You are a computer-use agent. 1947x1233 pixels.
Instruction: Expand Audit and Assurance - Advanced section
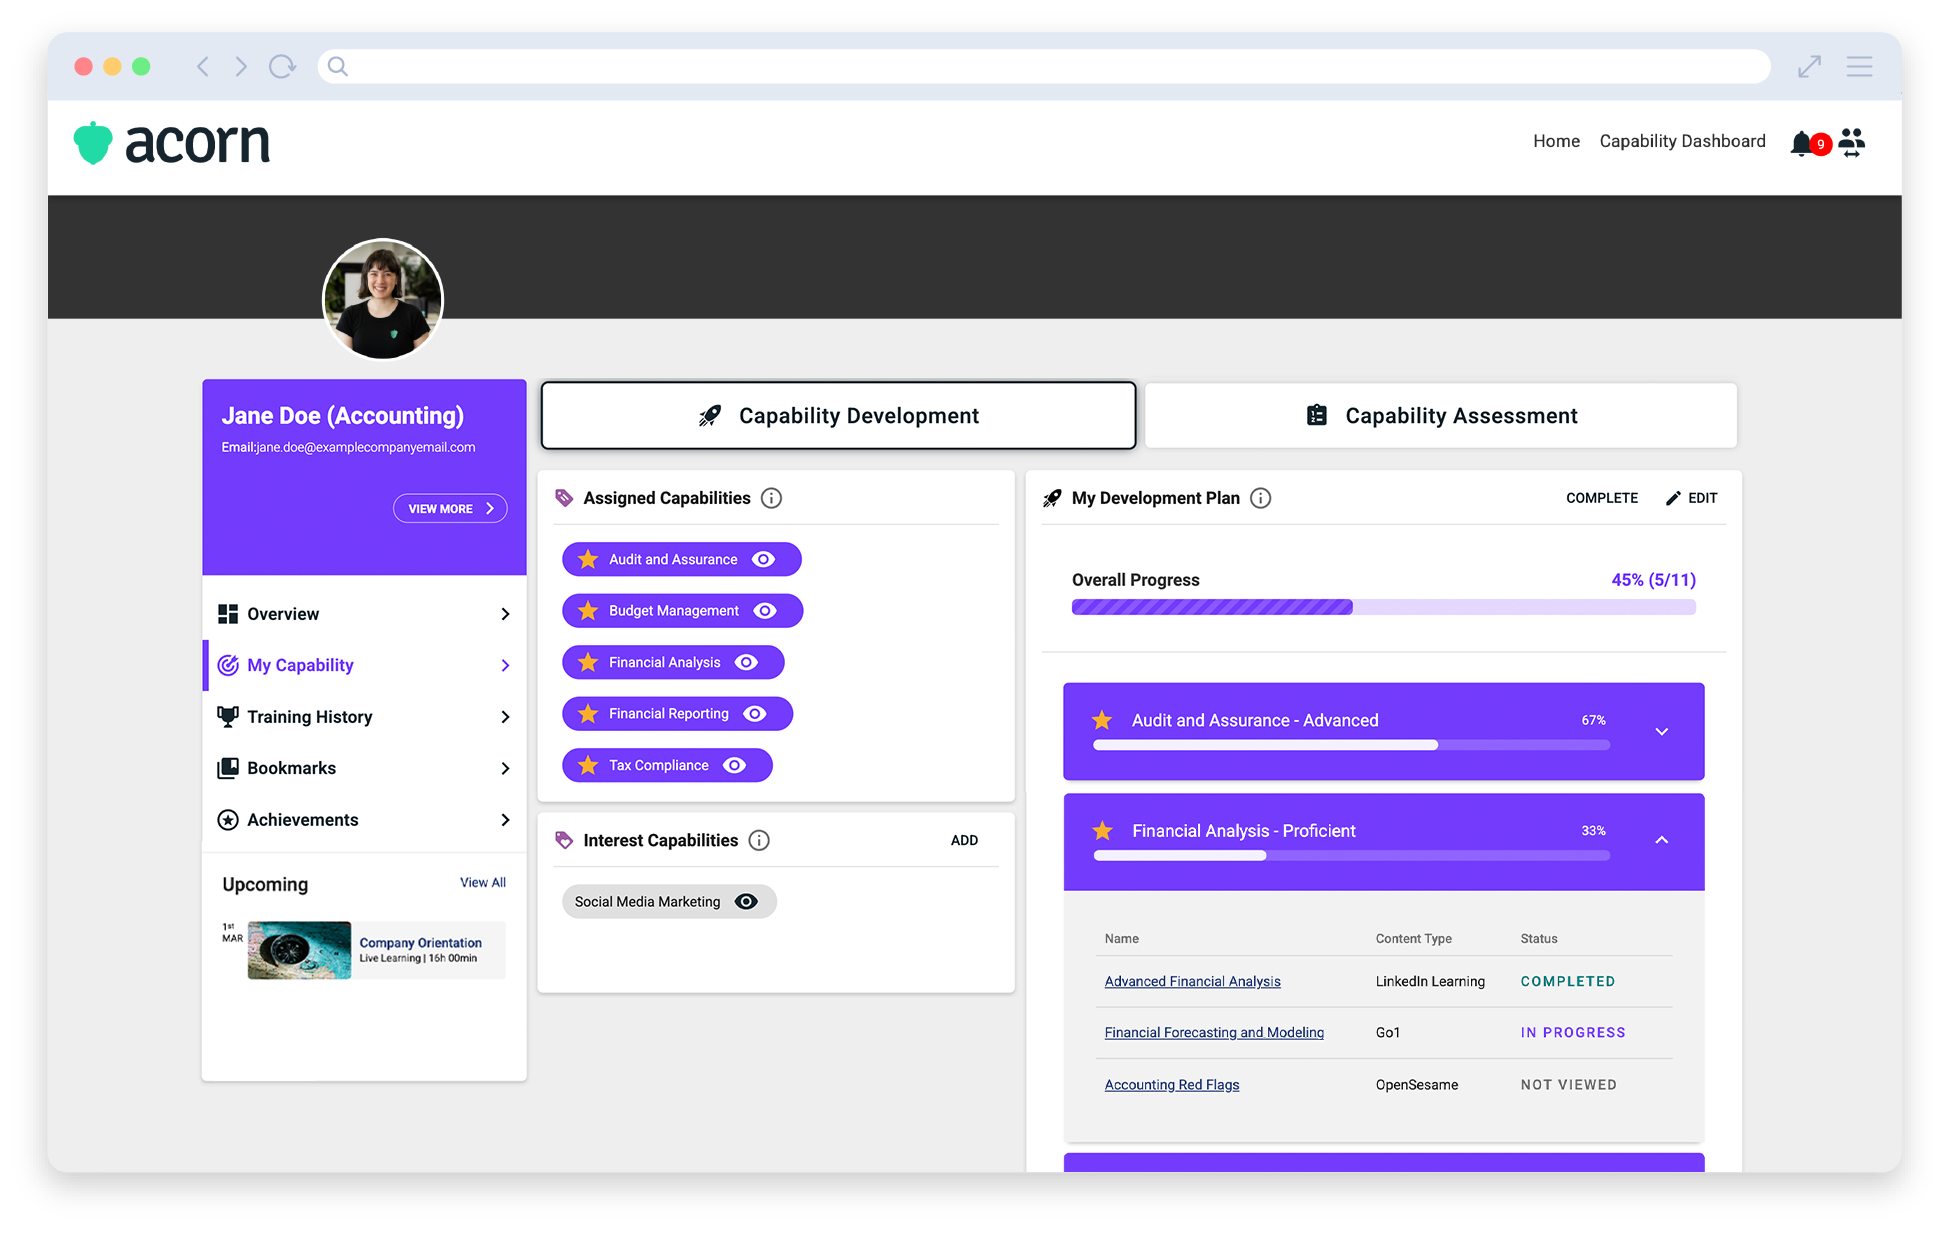click(x=1661, y=732)
